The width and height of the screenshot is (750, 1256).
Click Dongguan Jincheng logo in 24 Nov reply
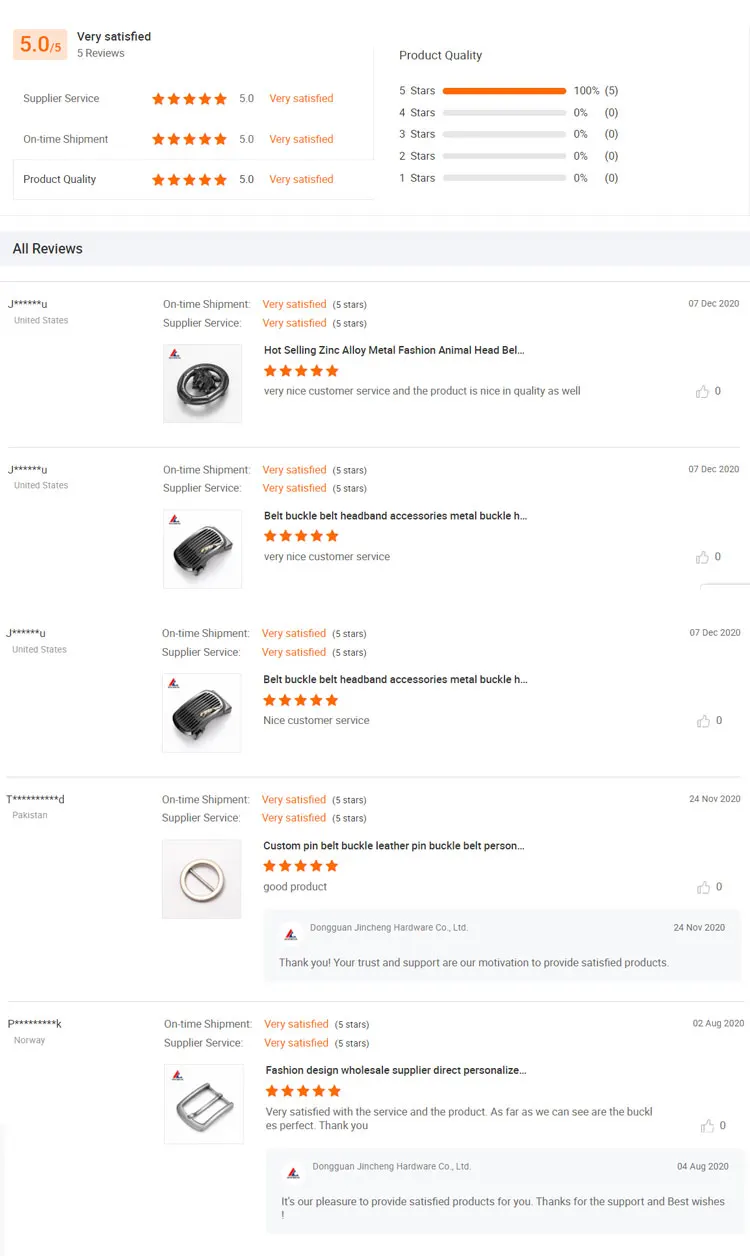[291, 934]
